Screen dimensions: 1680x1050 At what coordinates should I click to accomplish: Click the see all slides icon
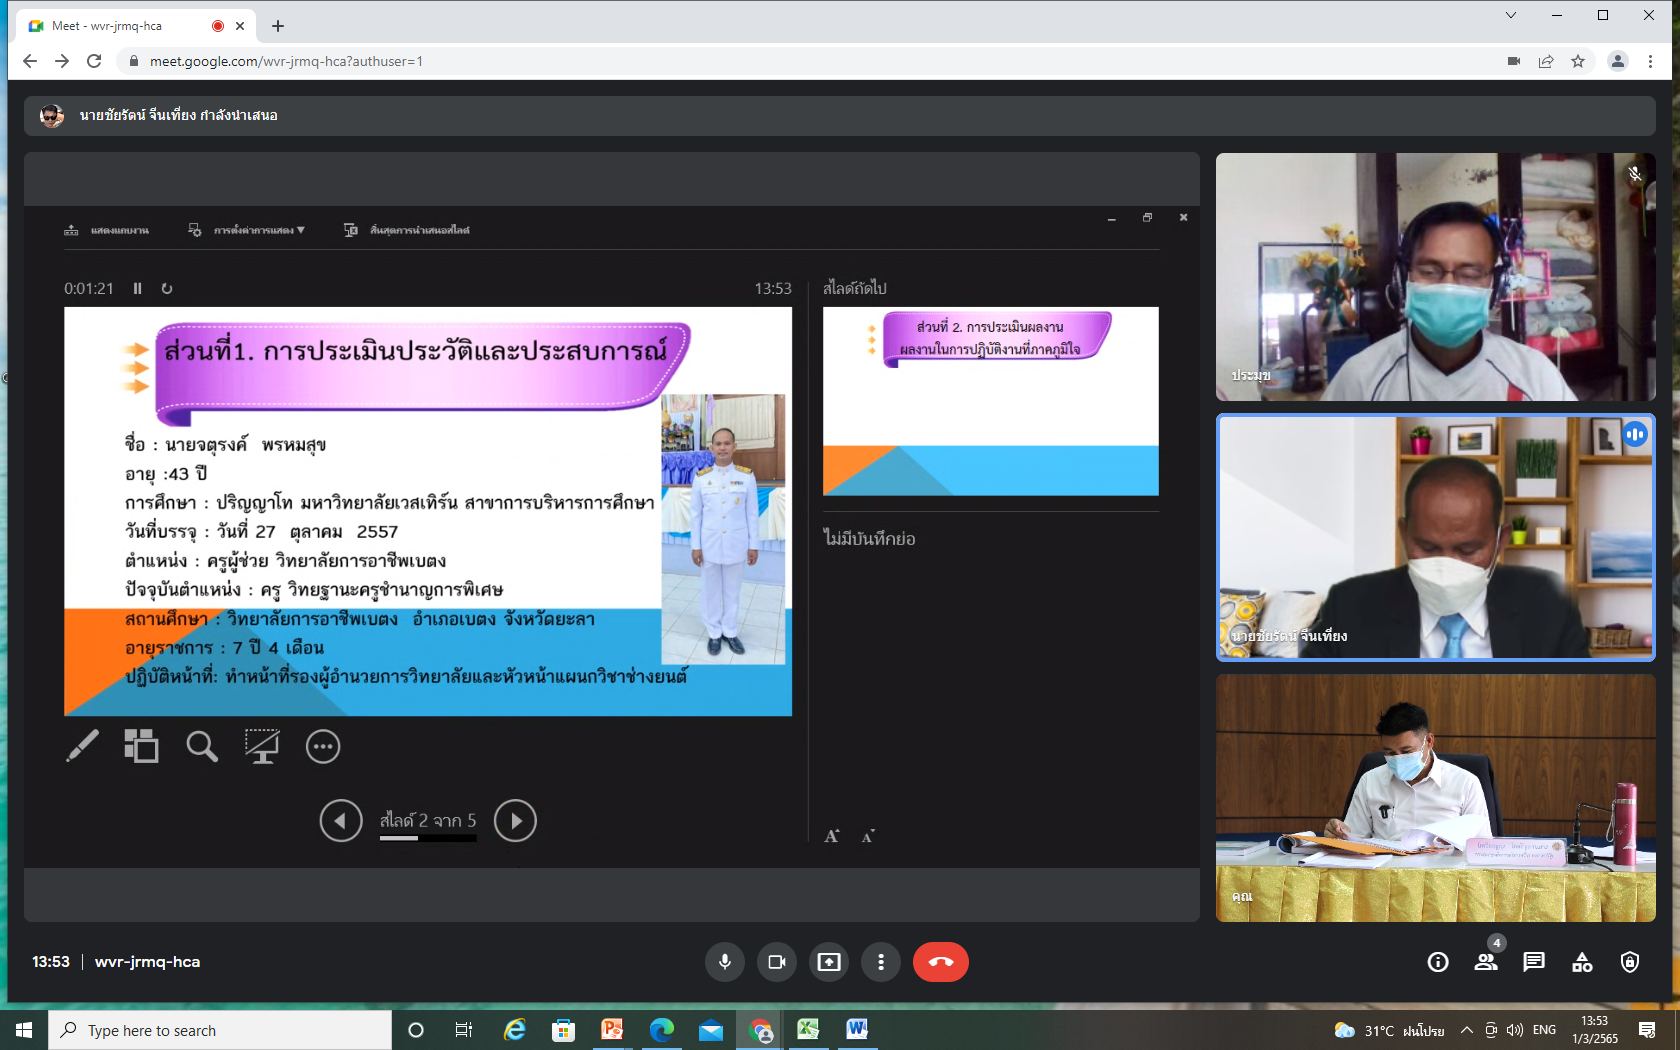[141, 746]
